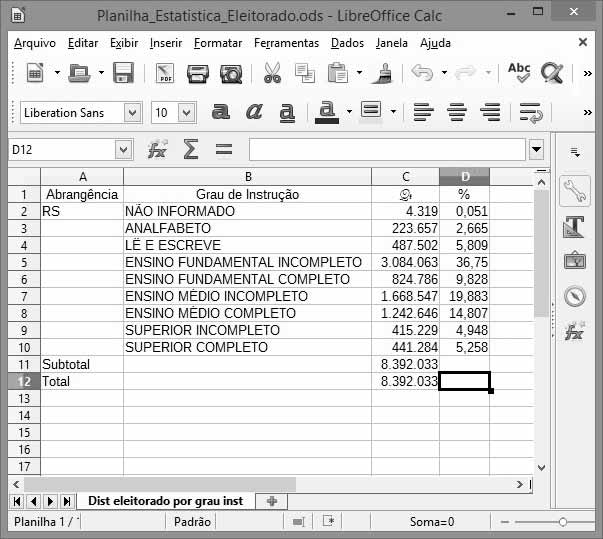Toggle underline formatting
The width and height of the screenshot is (603, 539).
point(287,112)
